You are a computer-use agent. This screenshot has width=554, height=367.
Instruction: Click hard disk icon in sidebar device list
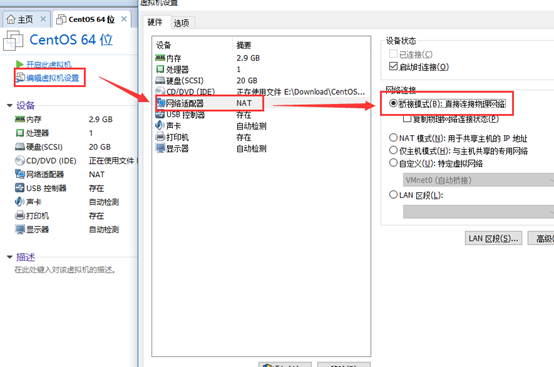[20, 147]
